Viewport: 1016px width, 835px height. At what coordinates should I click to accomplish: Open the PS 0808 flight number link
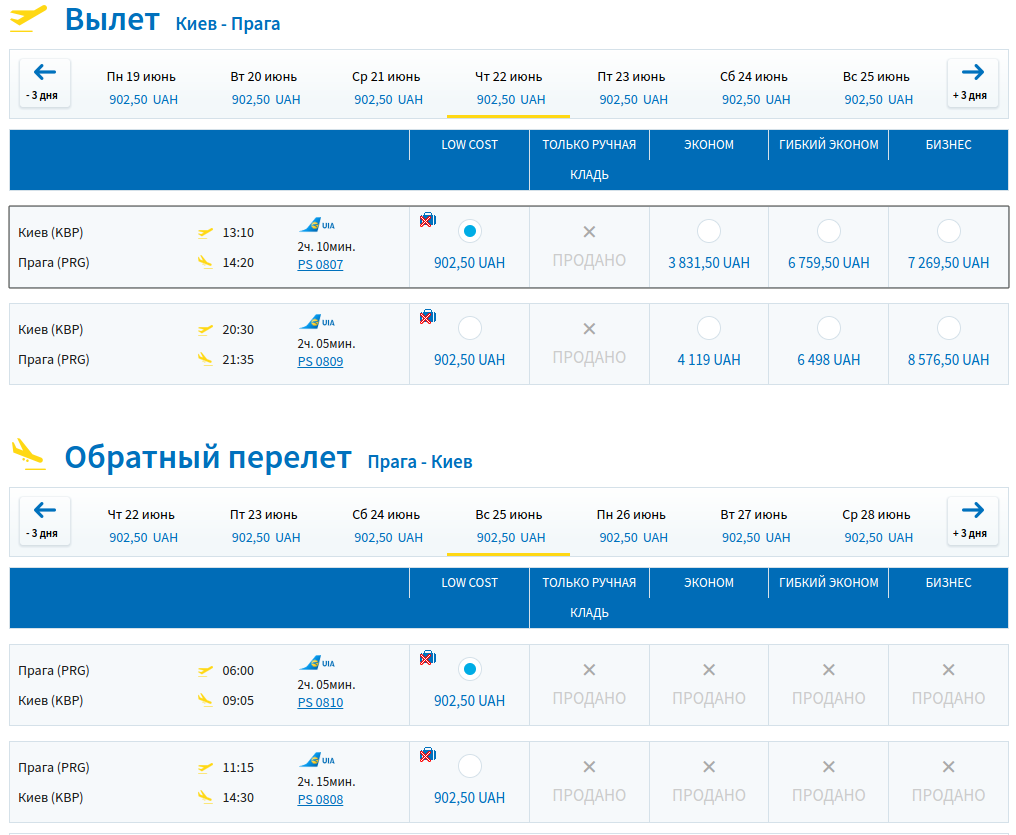click(x=320, y=800)
